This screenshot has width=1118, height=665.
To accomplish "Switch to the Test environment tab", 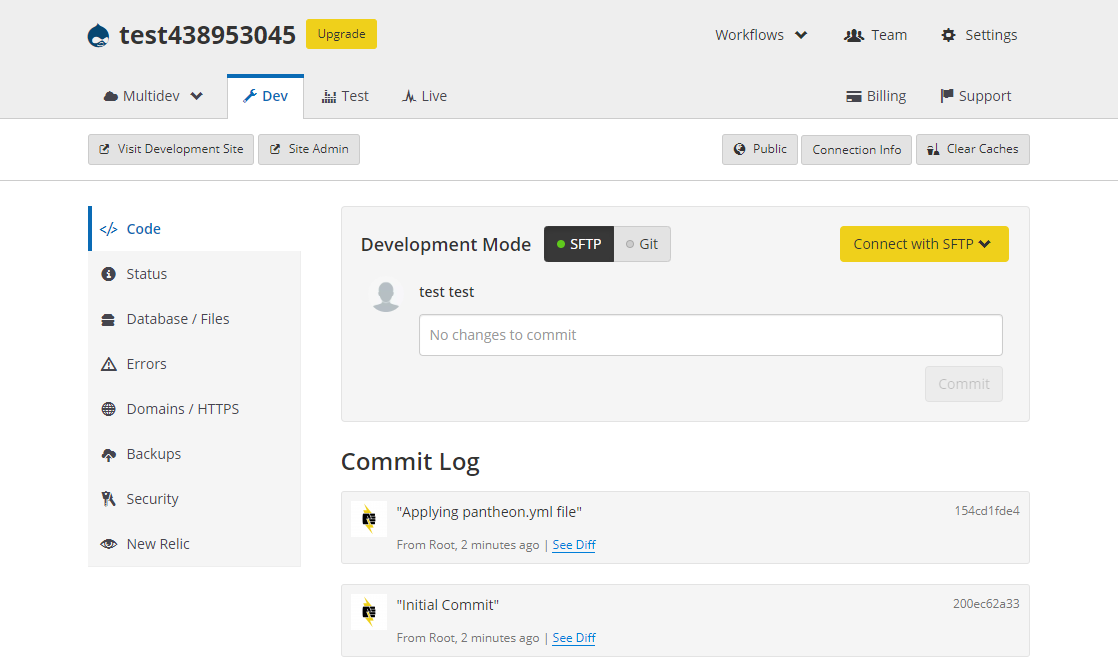I will pyautogui.click(x=345, y=96).
